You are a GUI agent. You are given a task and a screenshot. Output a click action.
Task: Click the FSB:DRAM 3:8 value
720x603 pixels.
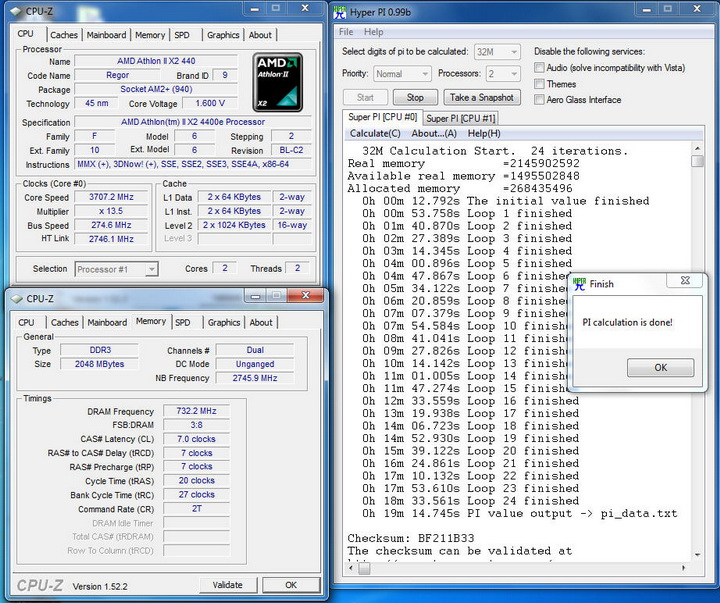coord(196,425)
